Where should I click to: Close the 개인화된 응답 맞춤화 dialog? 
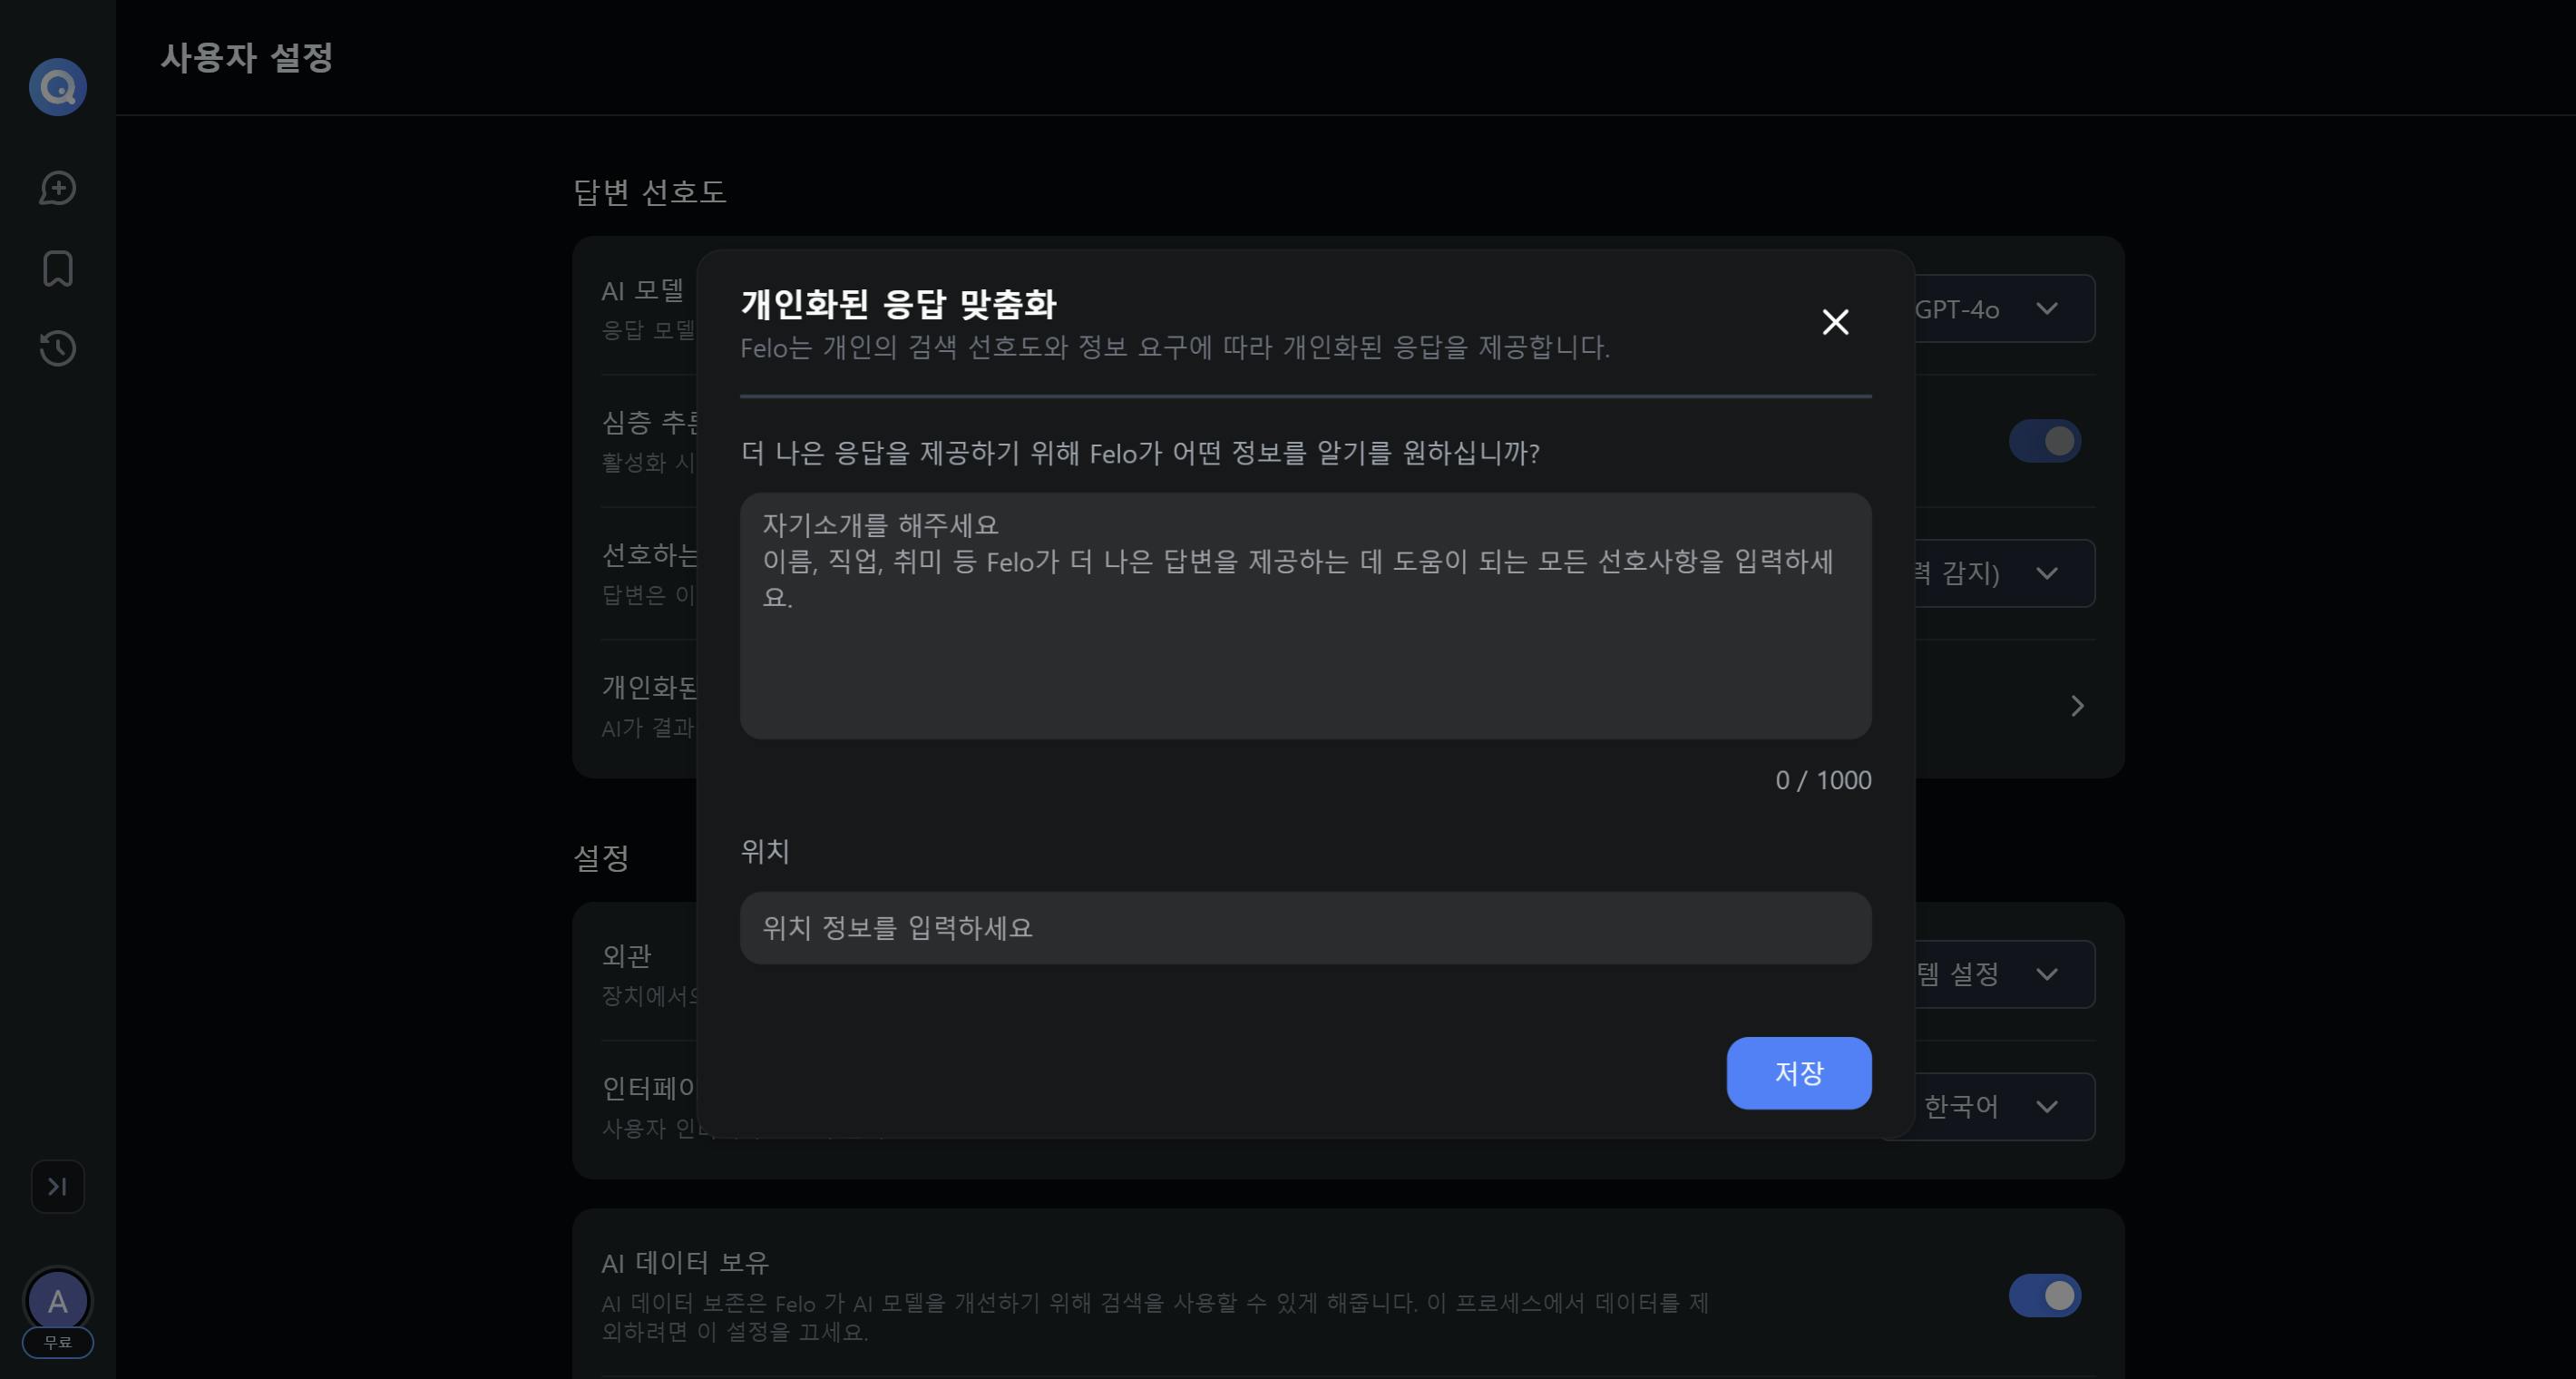pos(1835,322)
